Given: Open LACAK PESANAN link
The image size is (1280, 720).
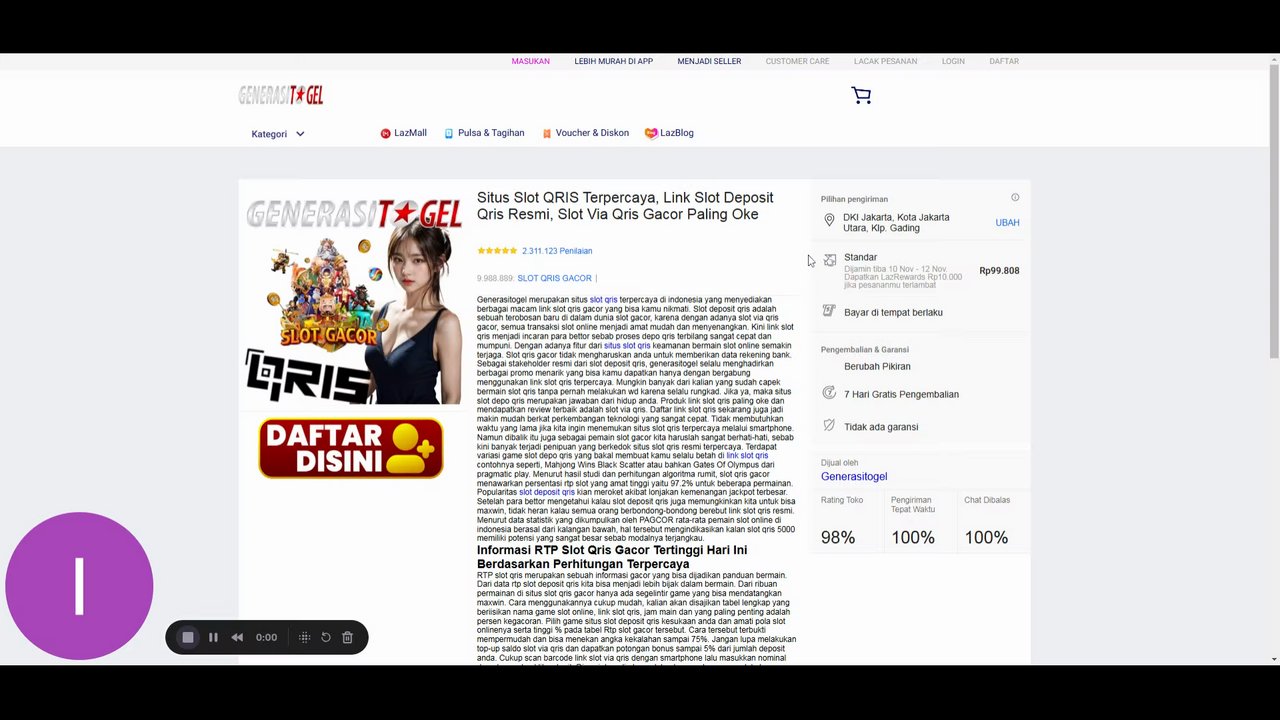Looking at the screenshot, I should click(885, 61).
